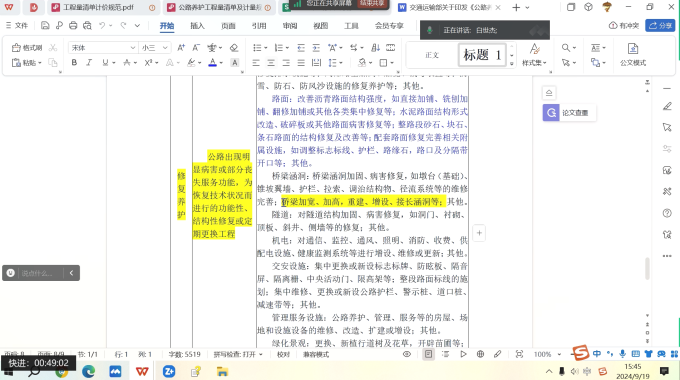Click the print icon

coord(73,26)
